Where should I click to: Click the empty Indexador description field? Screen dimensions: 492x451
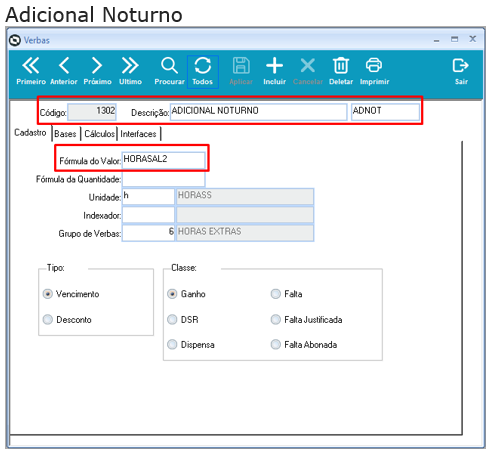pos(245,215)
